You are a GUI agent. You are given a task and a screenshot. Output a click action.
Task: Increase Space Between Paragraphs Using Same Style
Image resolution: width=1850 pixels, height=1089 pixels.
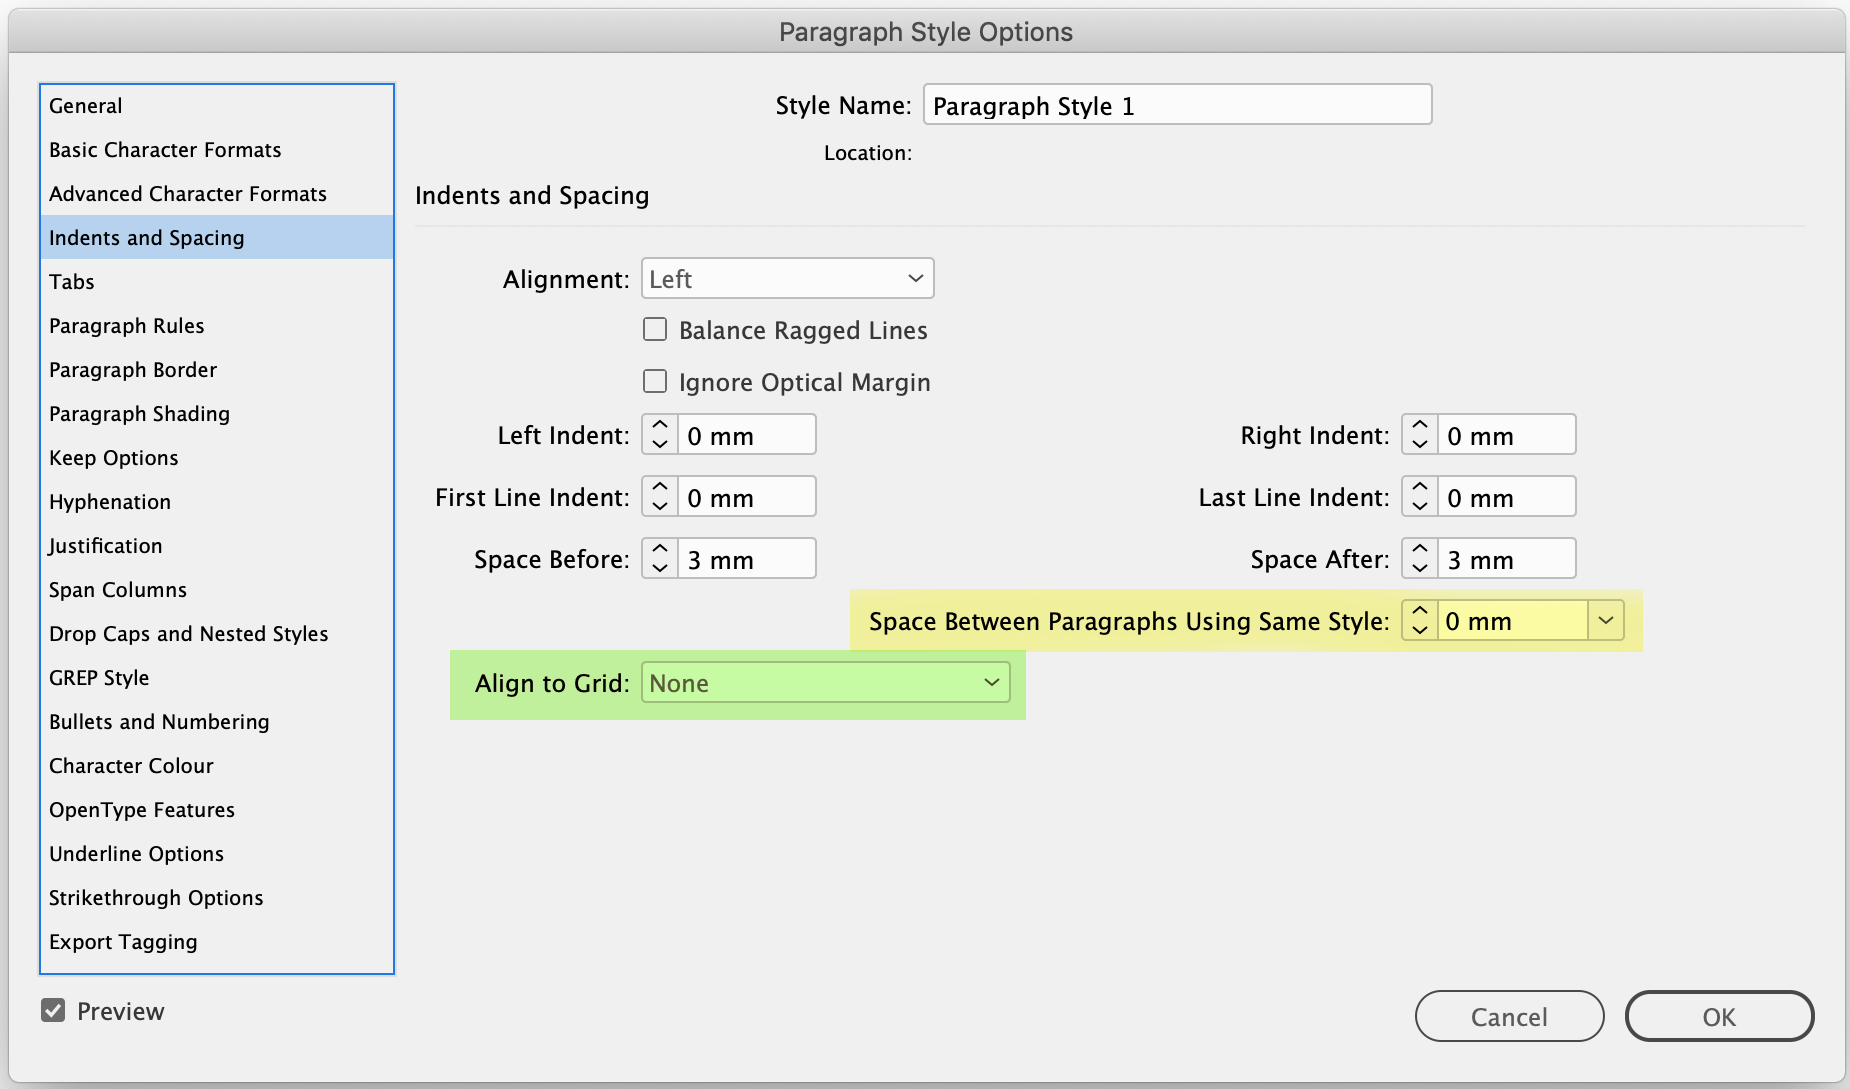point(1419,612)
